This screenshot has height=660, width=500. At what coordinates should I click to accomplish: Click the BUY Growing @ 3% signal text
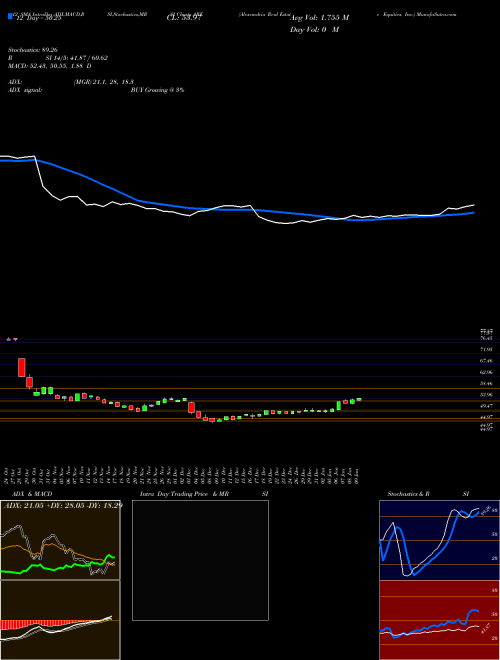(157, 90)
